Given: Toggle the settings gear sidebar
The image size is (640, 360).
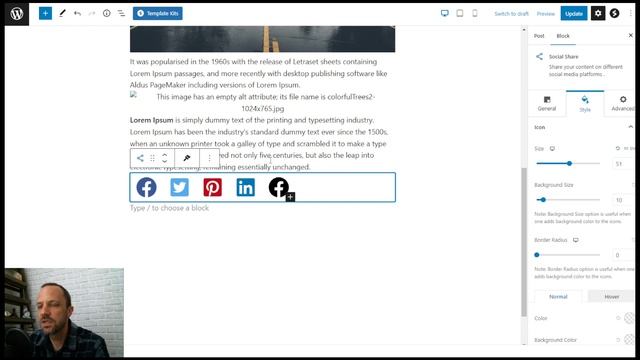Looking at the screenshot, I should (x=598, y=13).
